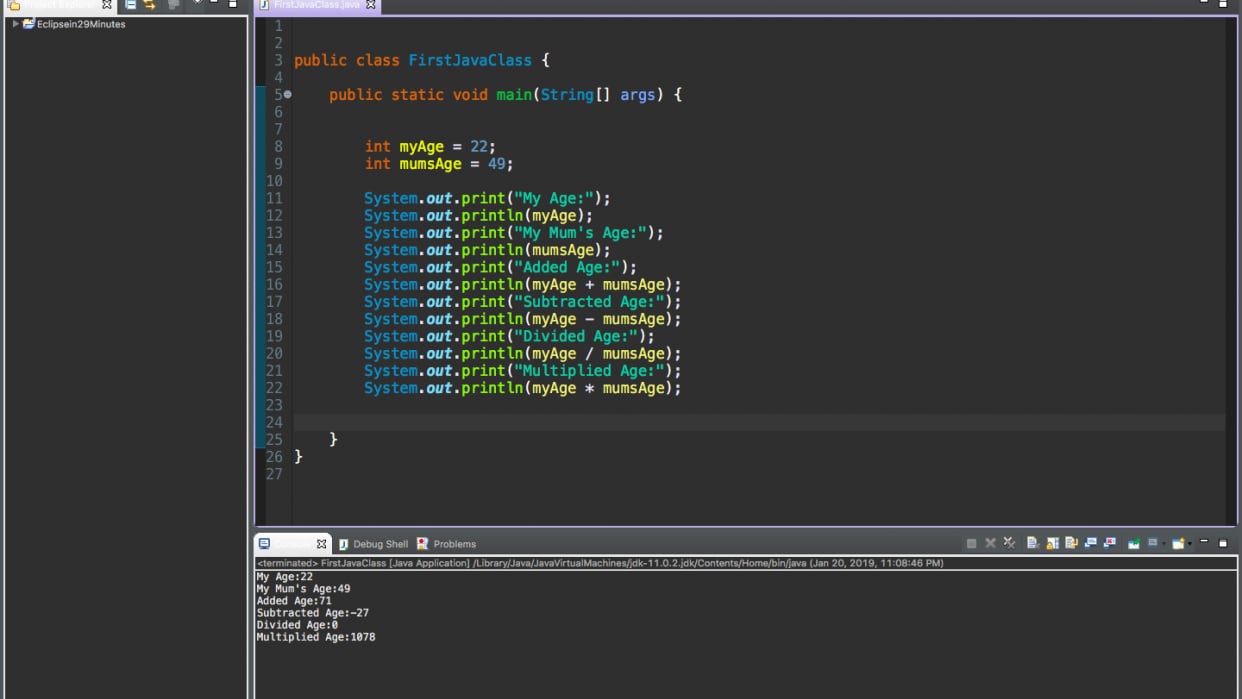1242x699 pixels.
Task: Click the Java file icon on editor tab
Action: point(265,5)
